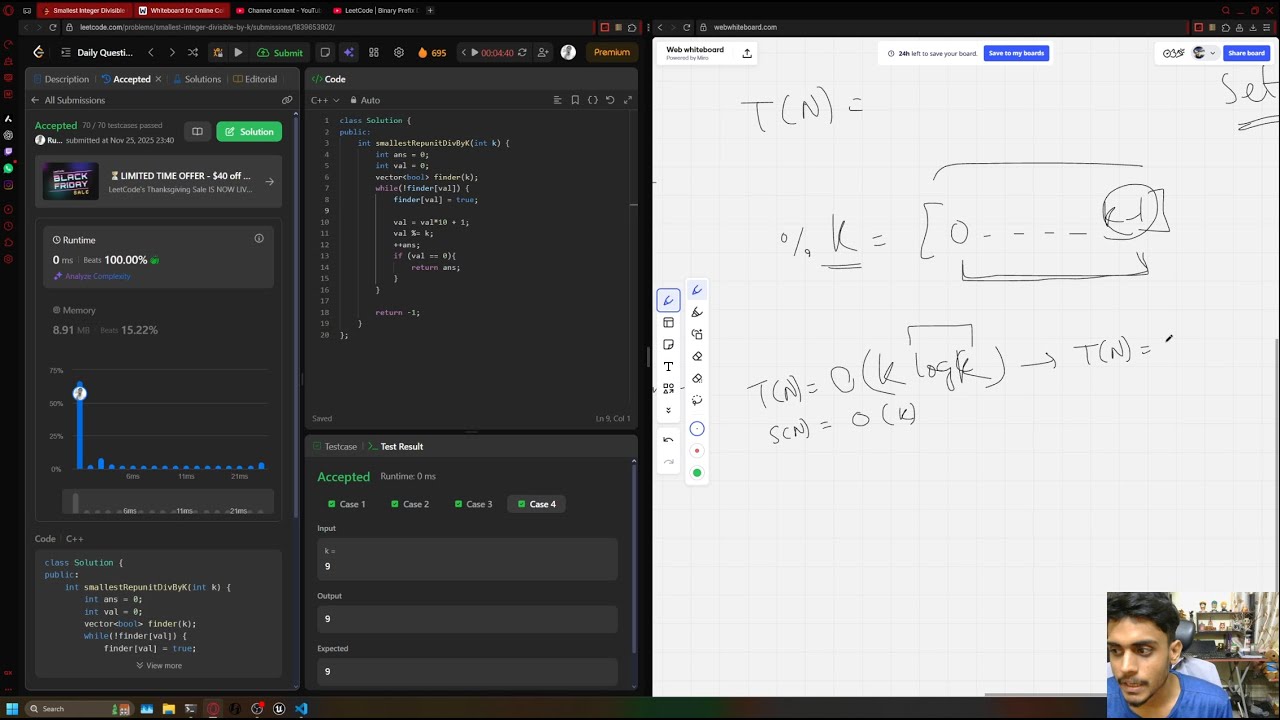
Task: Select Case 2 test result
Action: tap(410, 504)
